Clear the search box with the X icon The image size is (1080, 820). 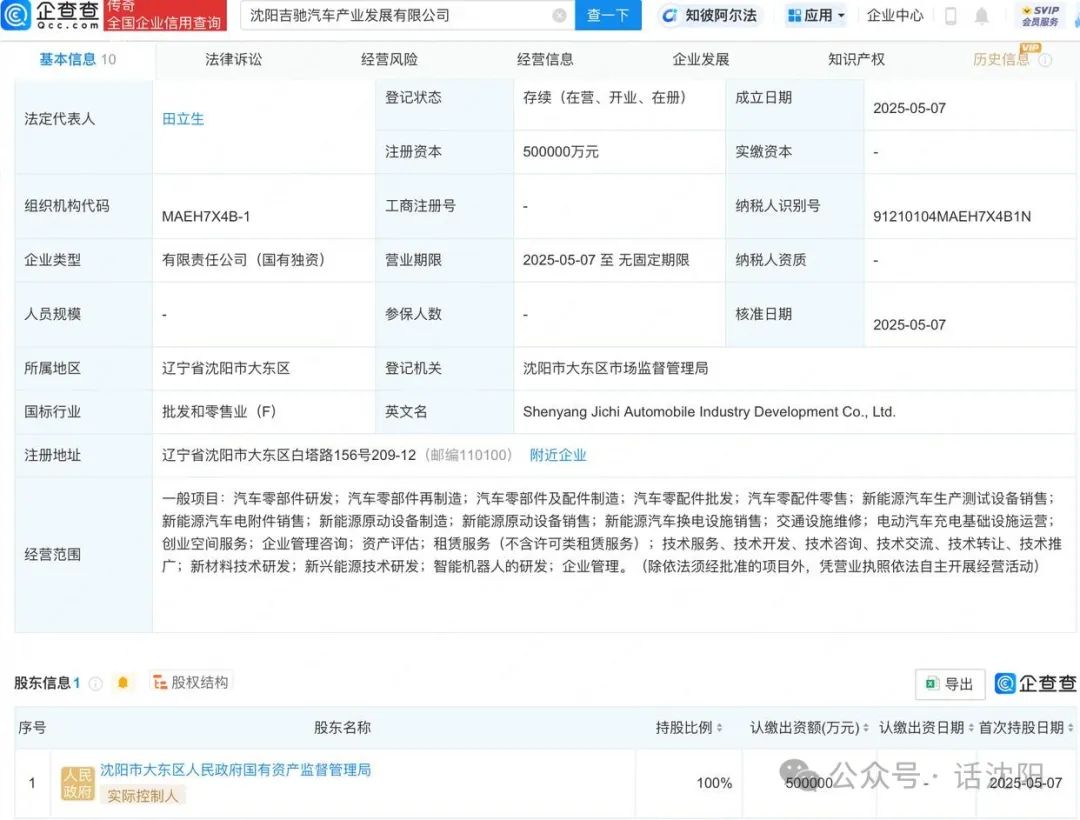point(560,15)
